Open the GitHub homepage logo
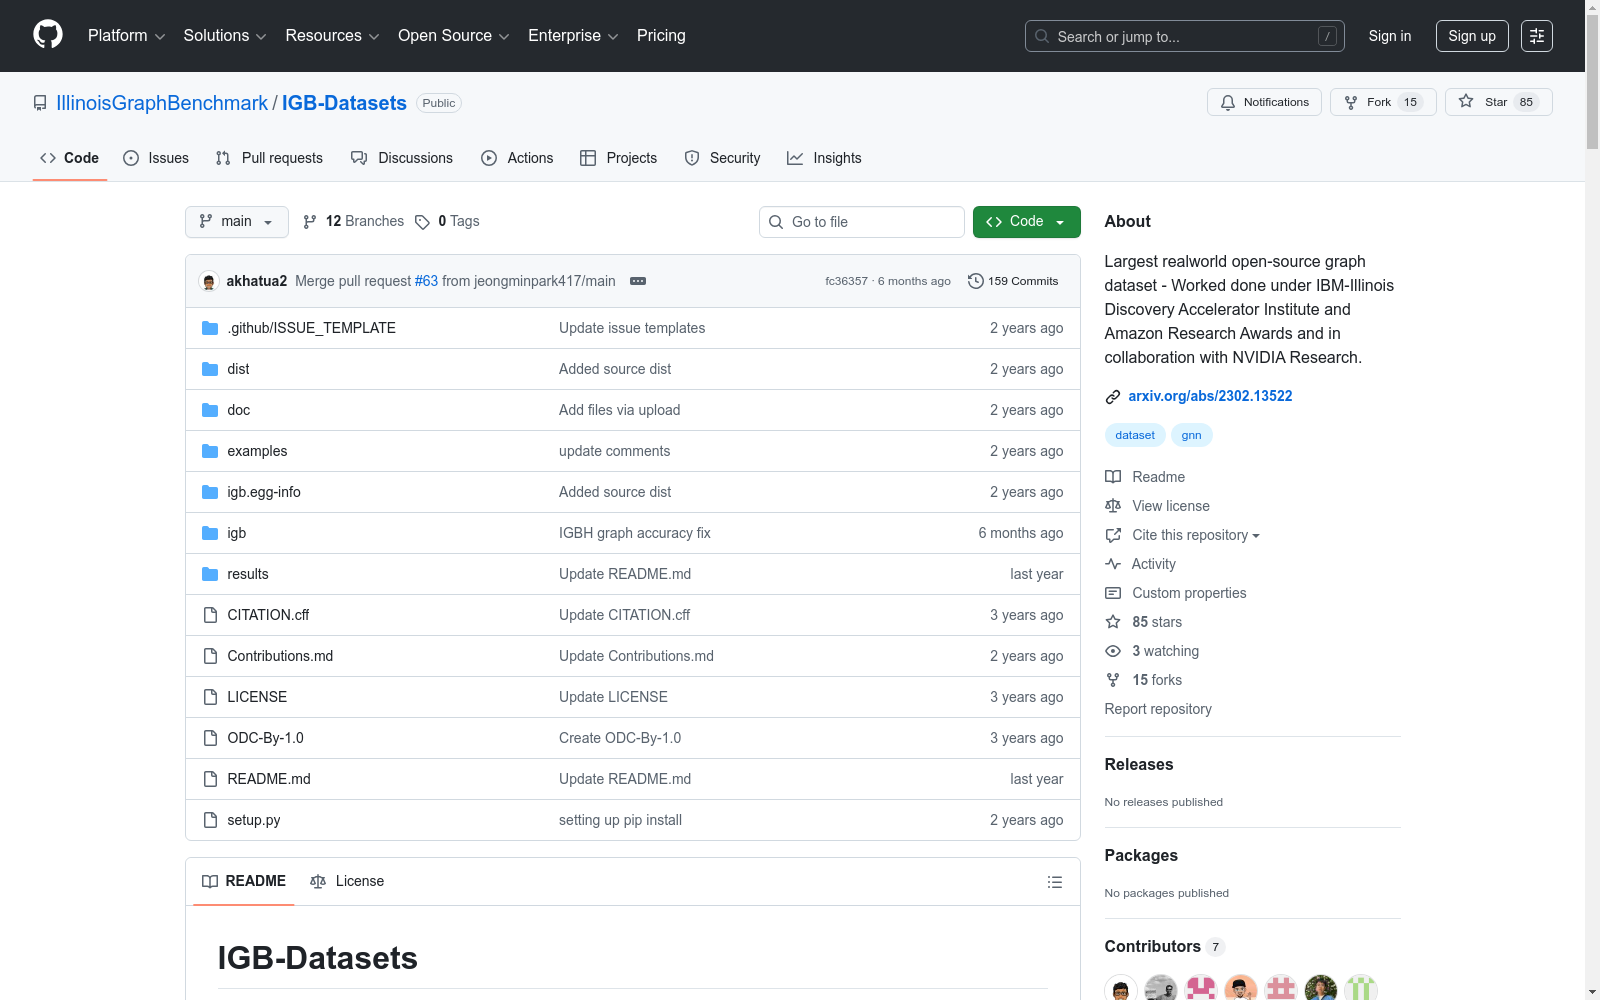The height and width of the screenshot is (1000, 1600). pyautogui.click(x=48, y=35)
